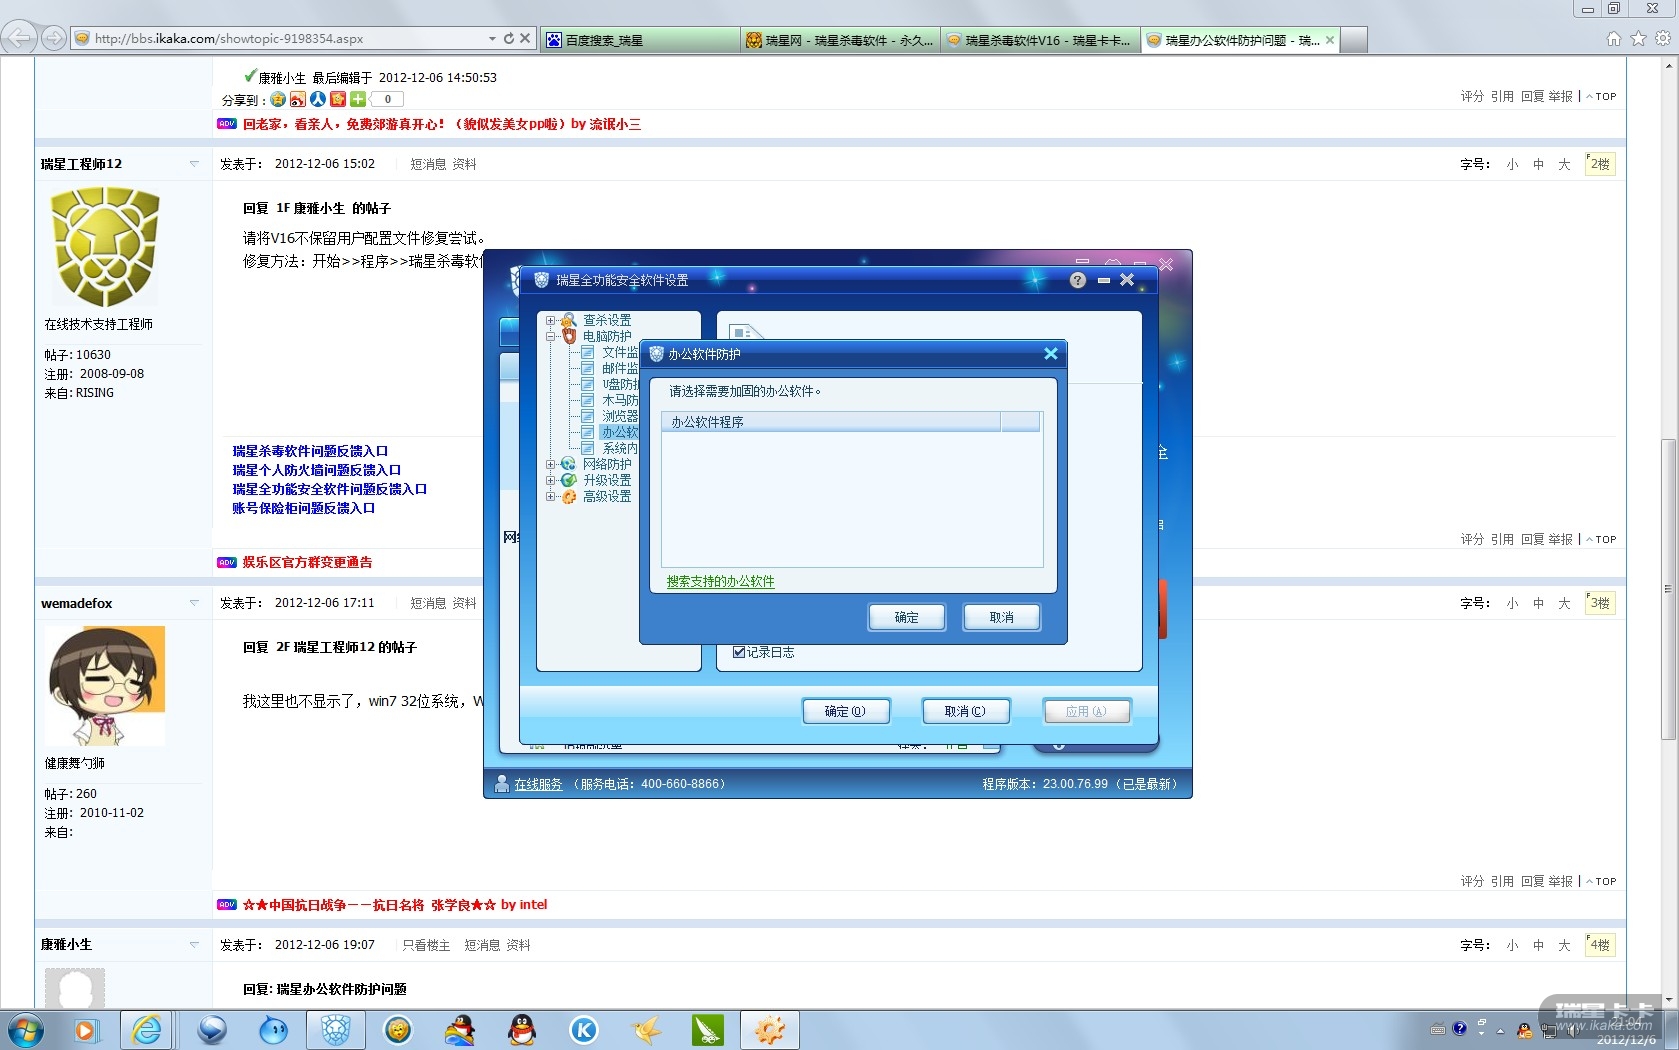1679x1050 pixels.
Task: Collapse the 电脑防护 tree node
Action: [x=550, y=336]
